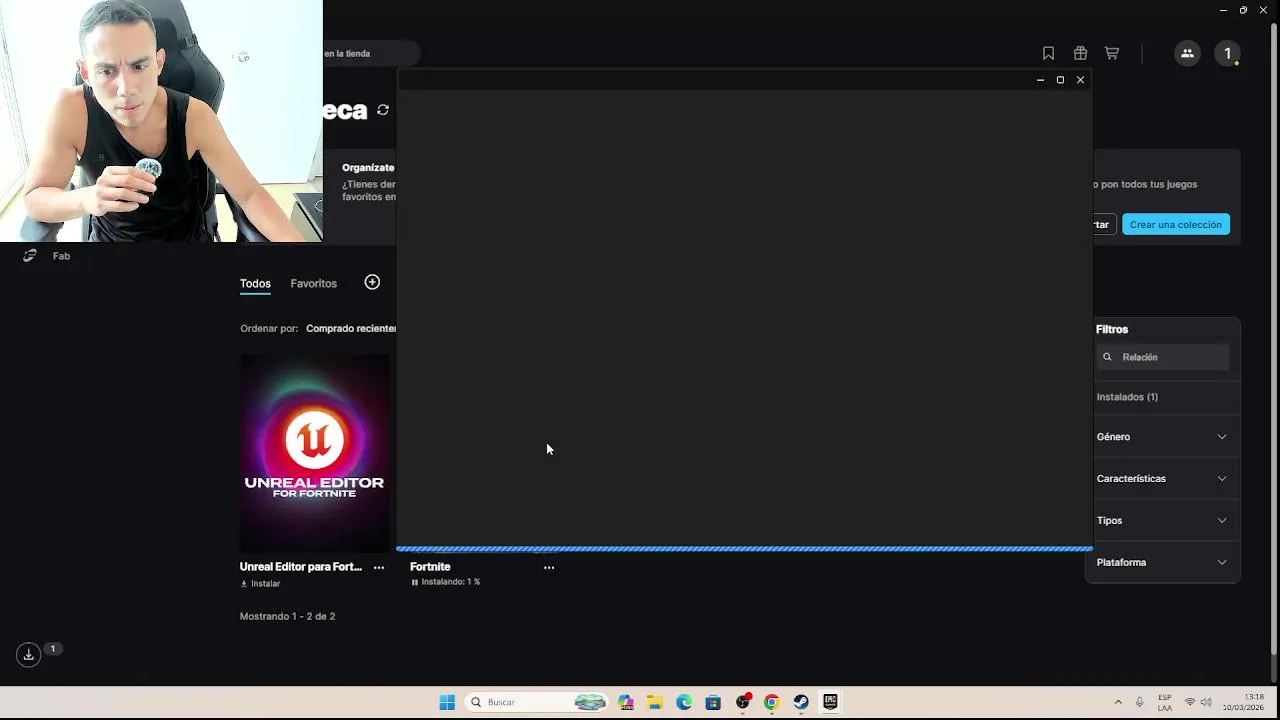
Task: Add a new collection with plus icon
Action: 372,282
